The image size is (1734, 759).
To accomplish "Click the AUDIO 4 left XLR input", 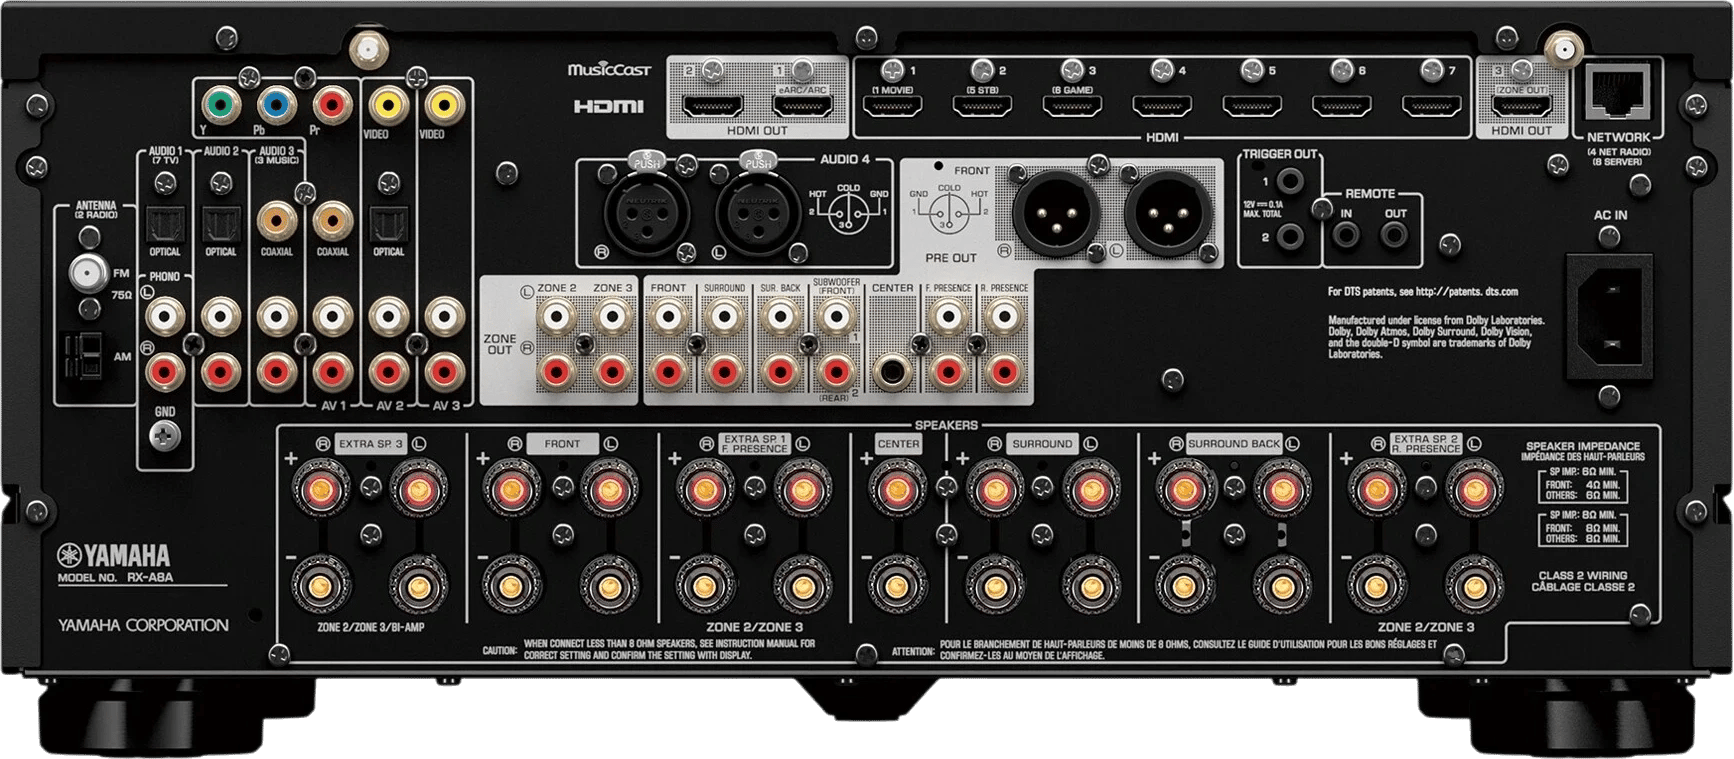I will 759,211.
